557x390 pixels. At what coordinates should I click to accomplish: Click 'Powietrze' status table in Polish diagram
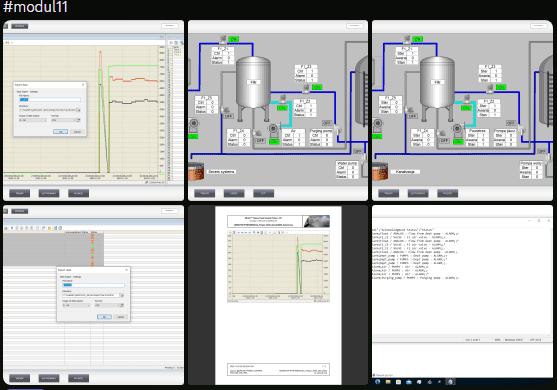coord(477,138)
